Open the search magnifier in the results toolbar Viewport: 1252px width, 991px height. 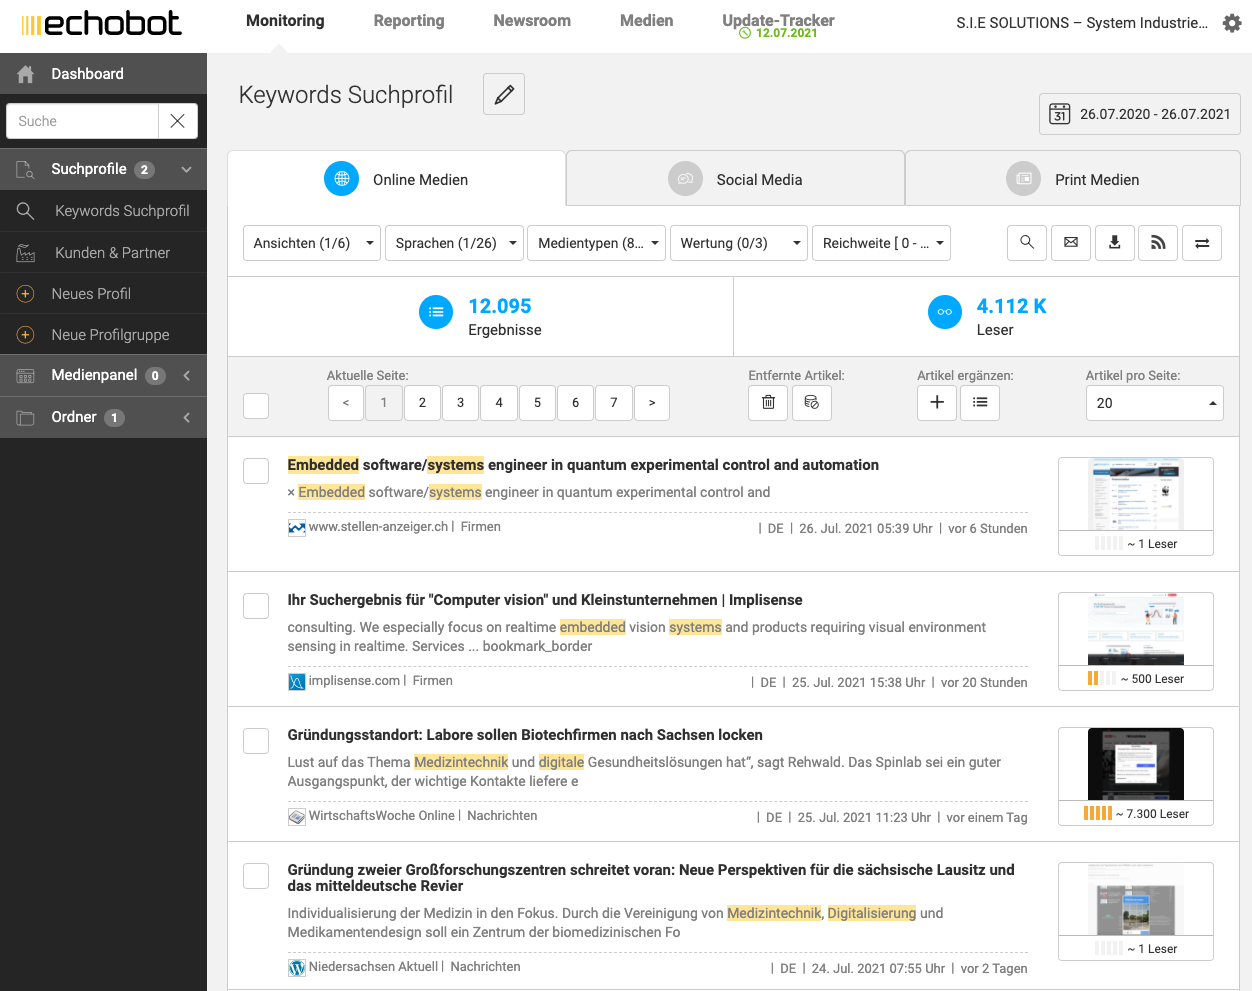[x=1027, y=243]
